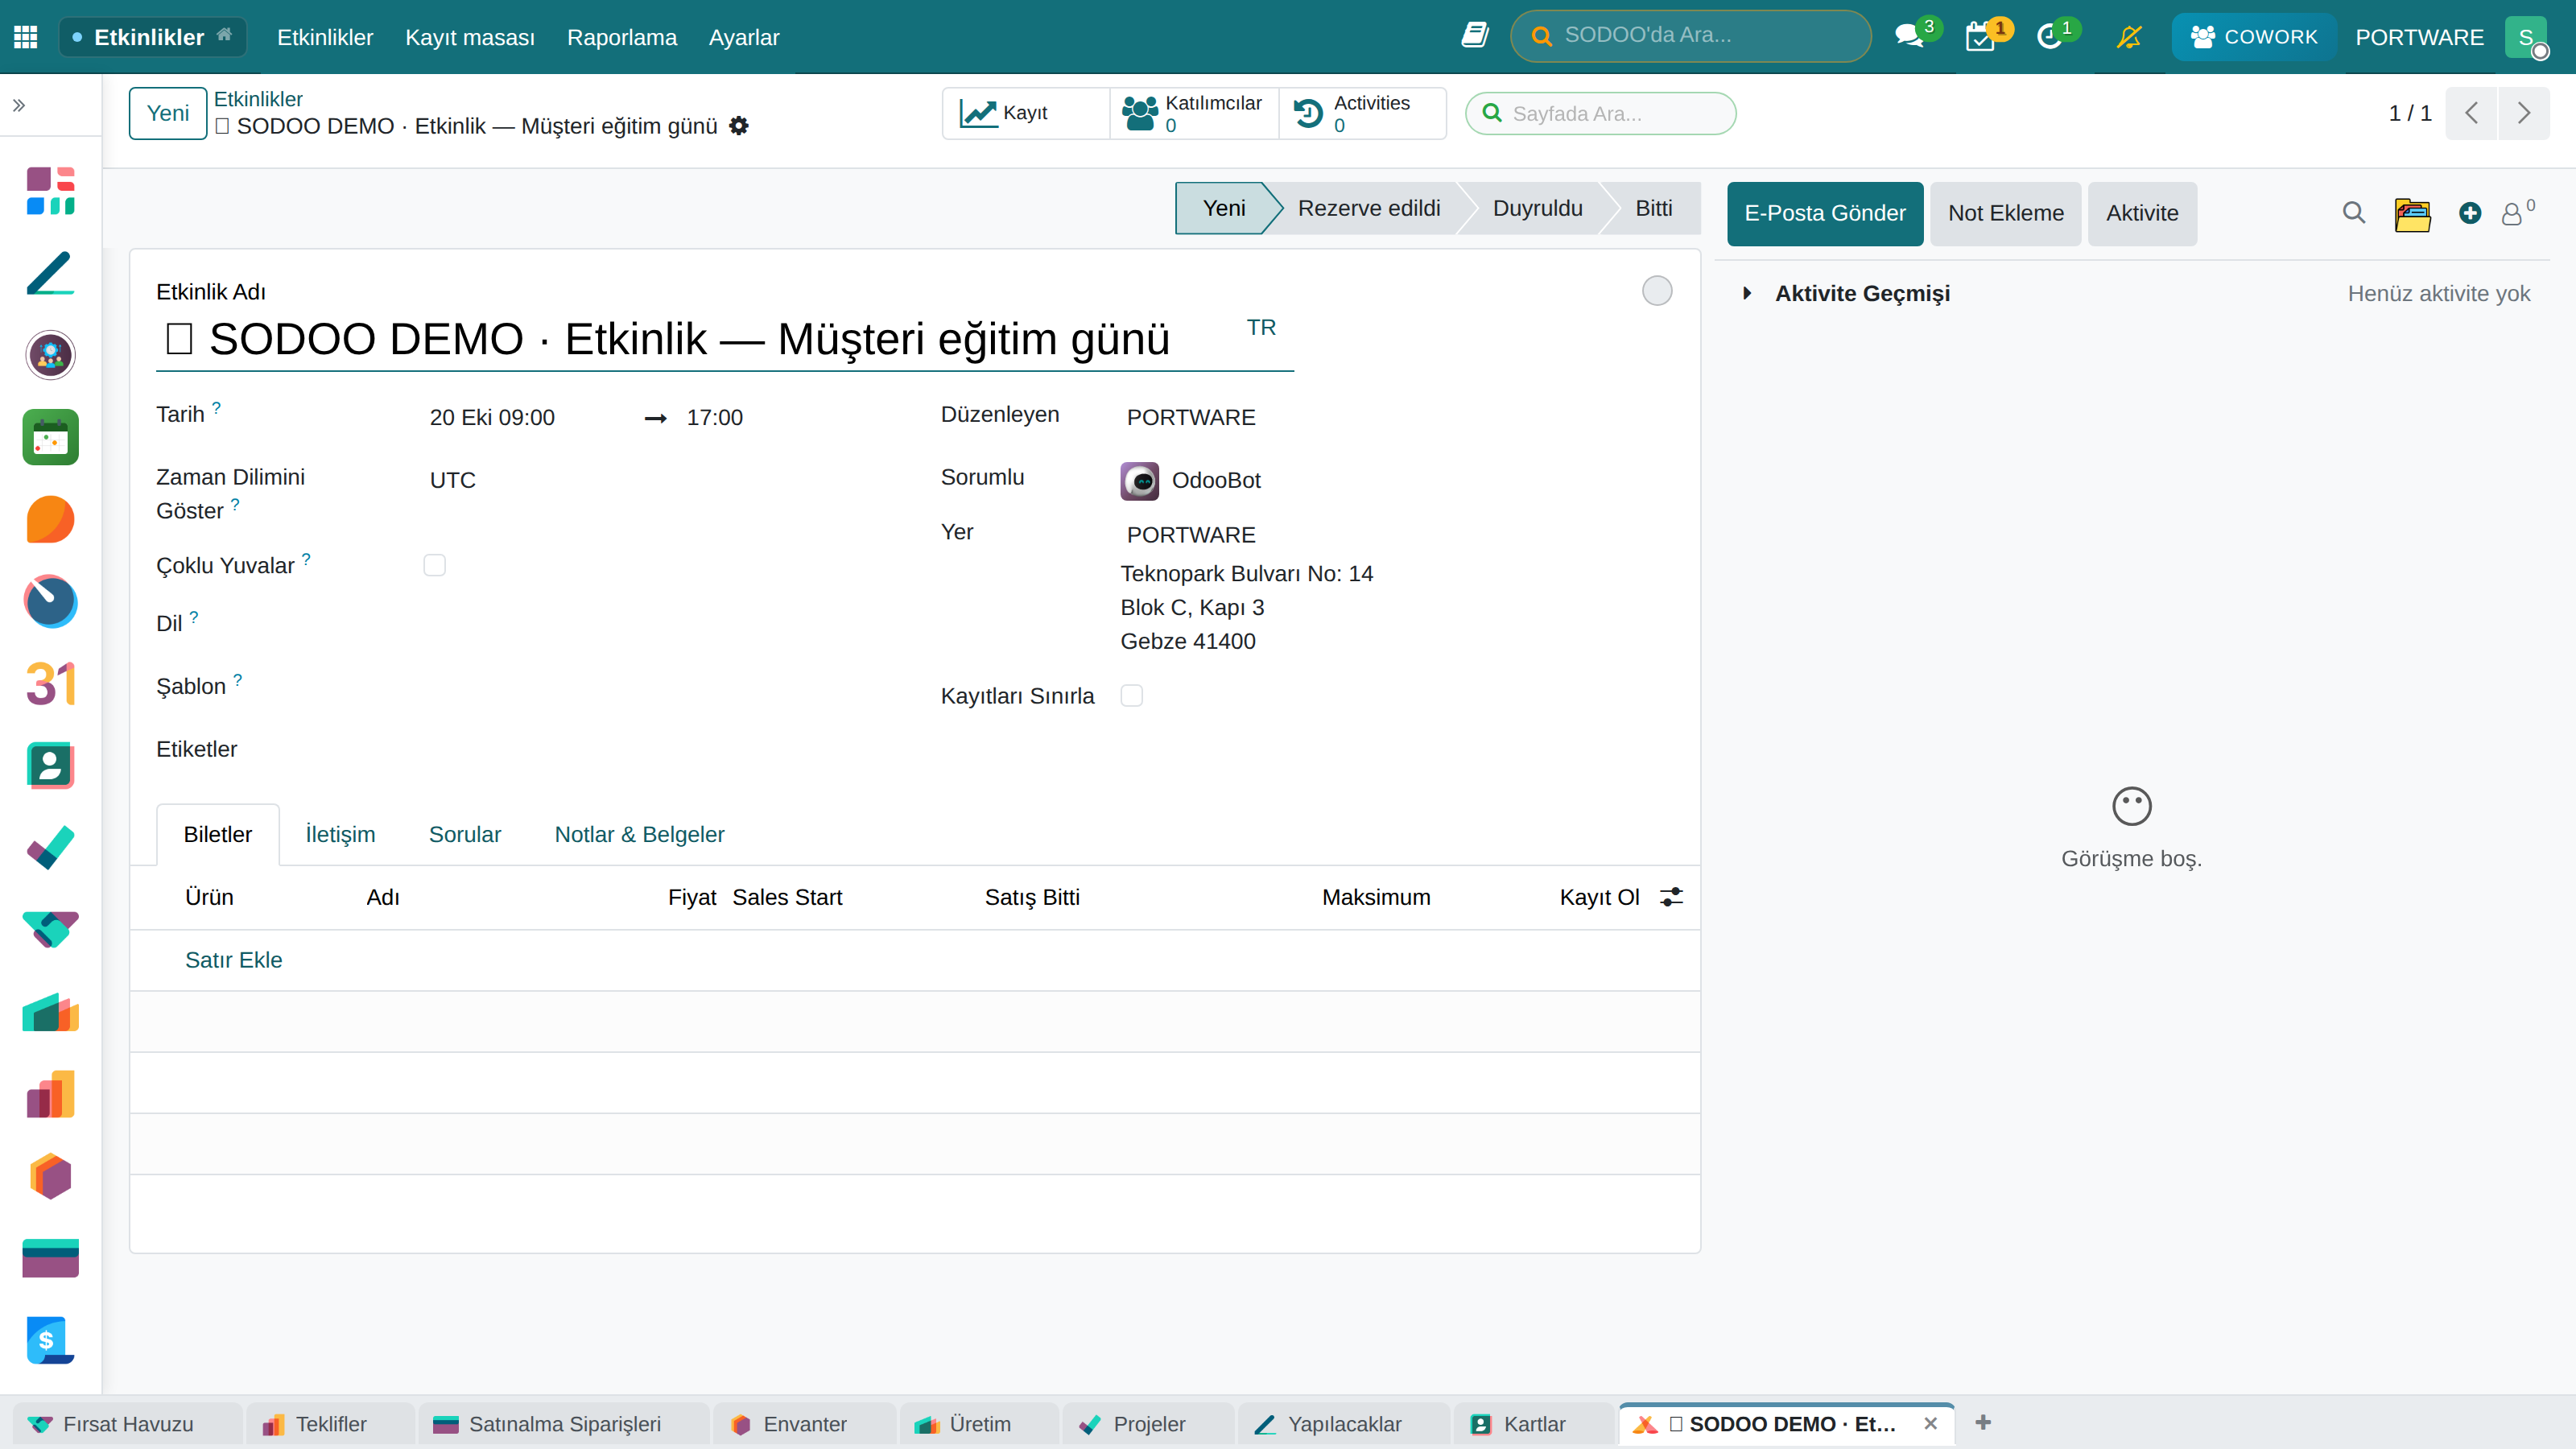Open the handshake CRM app in sidebar
The height and width of the screenshot is (1449, 2576).
tap(50, 930)
